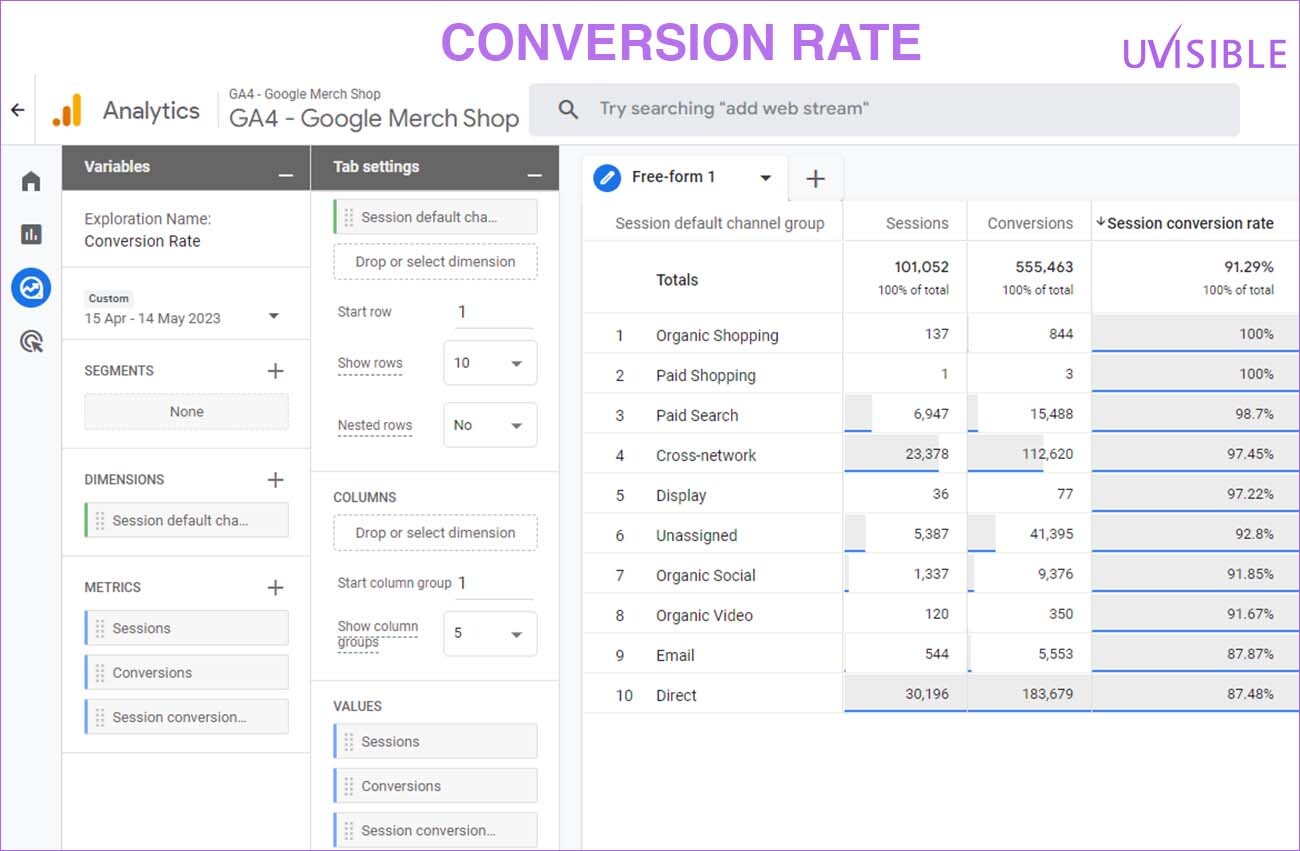Open the Advertising icon in sidebar

pos(31,342)
